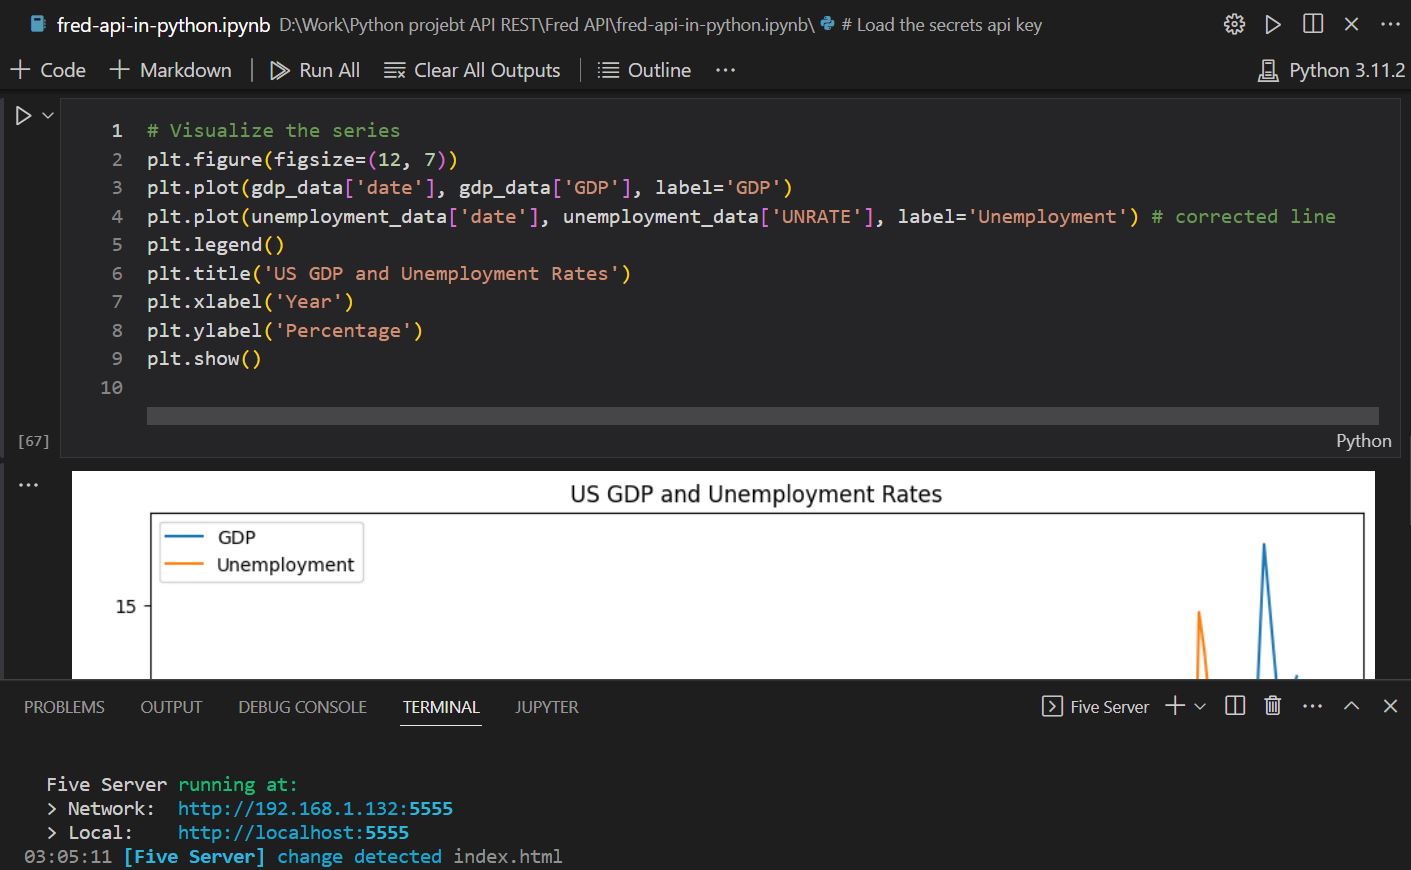Open the run cell options chevron
The height and width of the screenshot is (870, 1411).
47,116
